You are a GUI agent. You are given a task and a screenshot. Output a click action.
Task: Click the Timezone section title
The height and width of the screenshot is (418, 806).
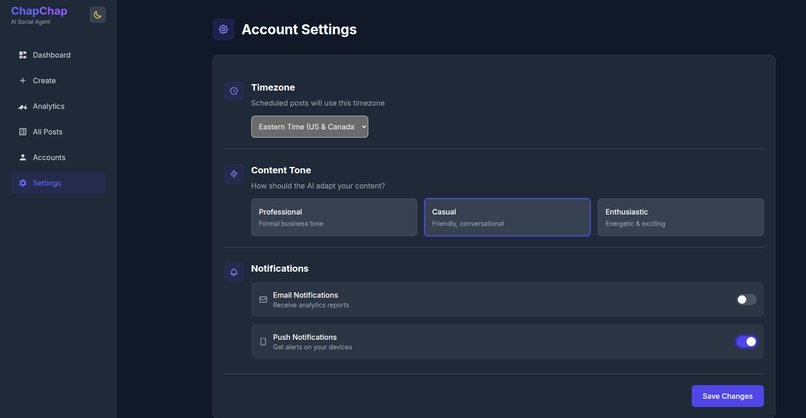tap(273, 87)
